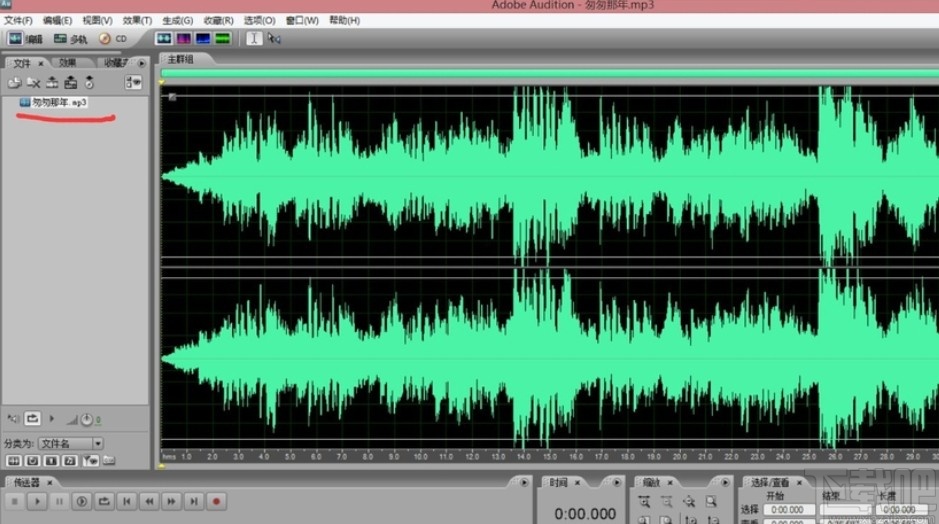This screenshot has height=524, width=939.
Task: Go to beginning transport button
Action: tap(127, 501)
